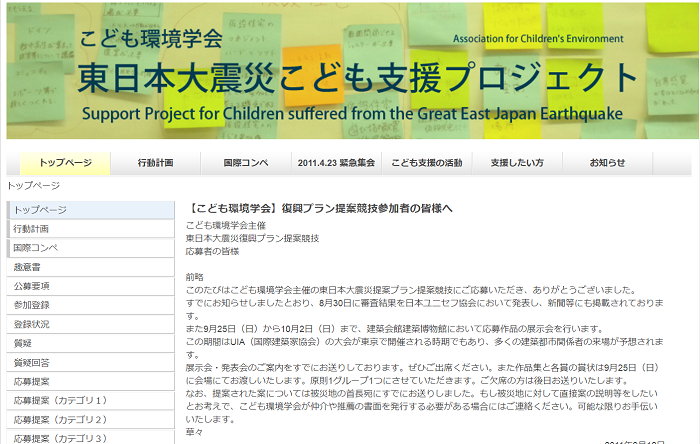The height and width of the screenshot is (444, 700).
Task: Open 行動計画 in the left sidebar menu
Action: pos(34,229)
